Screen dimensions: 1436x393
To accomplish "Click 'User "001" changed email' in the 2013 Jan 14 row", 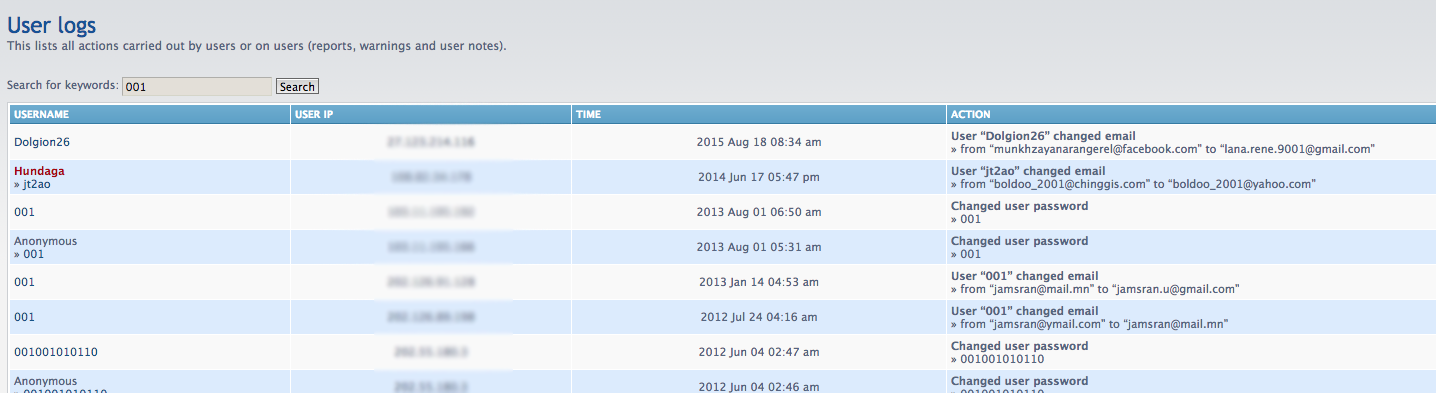I will pos(1025,276).
